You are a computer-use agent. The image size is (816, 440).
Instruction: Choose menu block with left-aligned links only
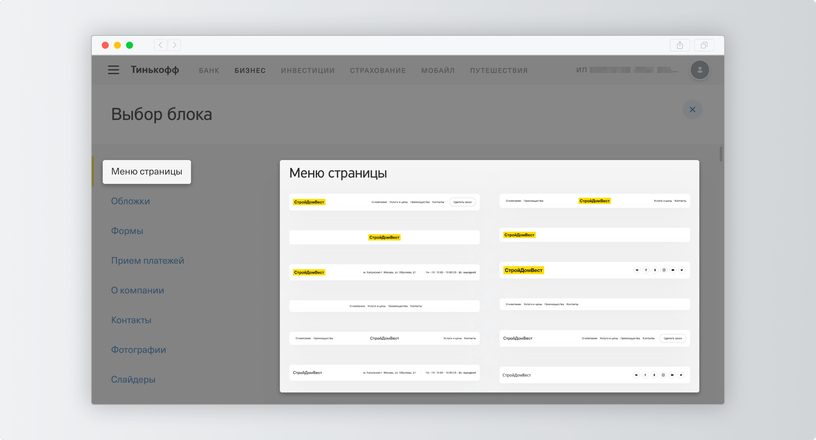click(594, 304)
